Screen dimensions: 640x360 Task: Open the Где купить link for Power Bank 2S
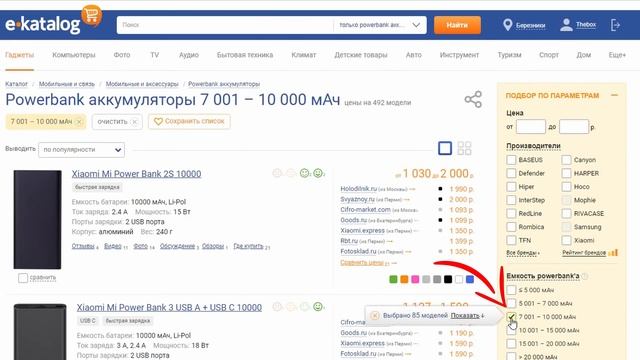pyautogui.click(x=248, y=246)
